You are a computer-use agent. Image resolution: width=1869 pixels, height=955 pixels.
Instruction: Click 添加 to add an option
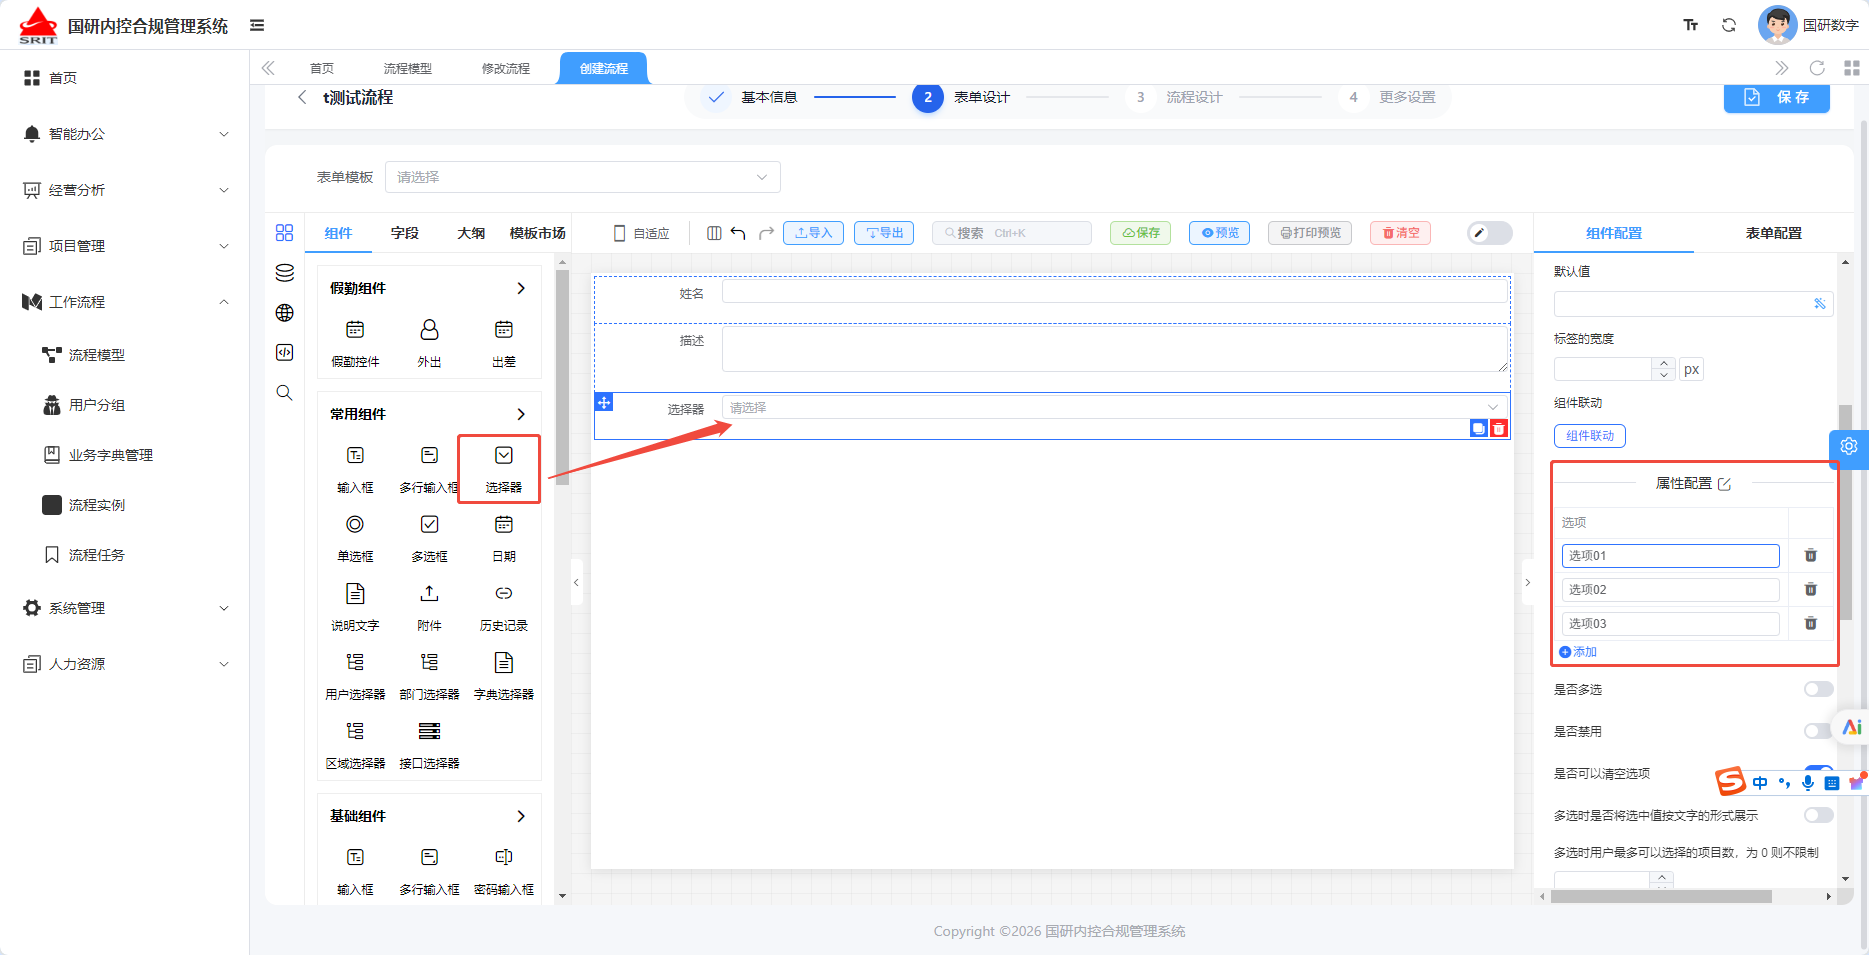coord(1578,652)
